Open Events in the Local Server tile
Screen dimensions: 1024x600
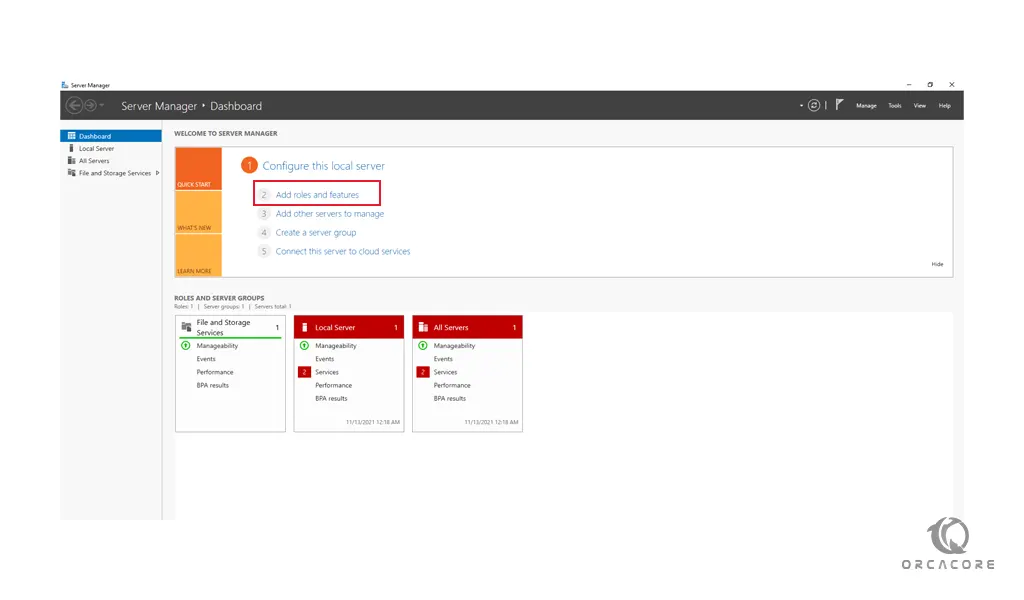[325, 359]
